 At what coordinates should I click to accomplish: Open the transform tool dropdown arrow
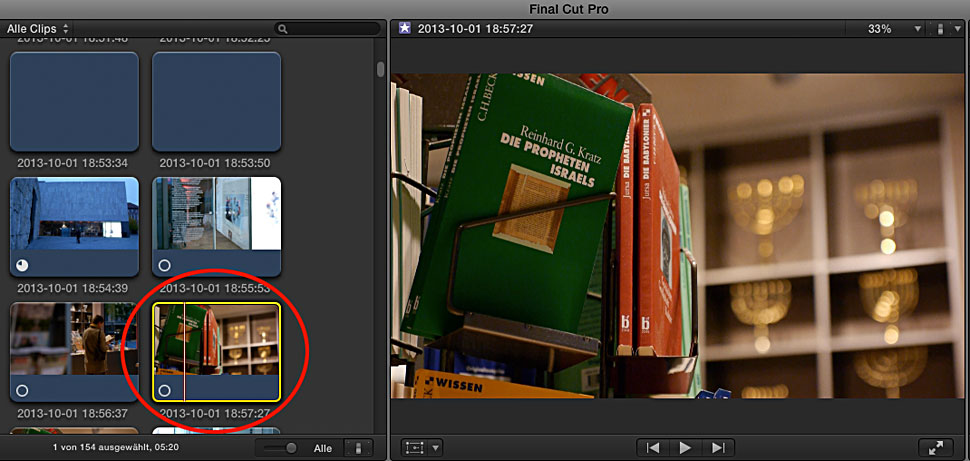click(x=436, y=448)
